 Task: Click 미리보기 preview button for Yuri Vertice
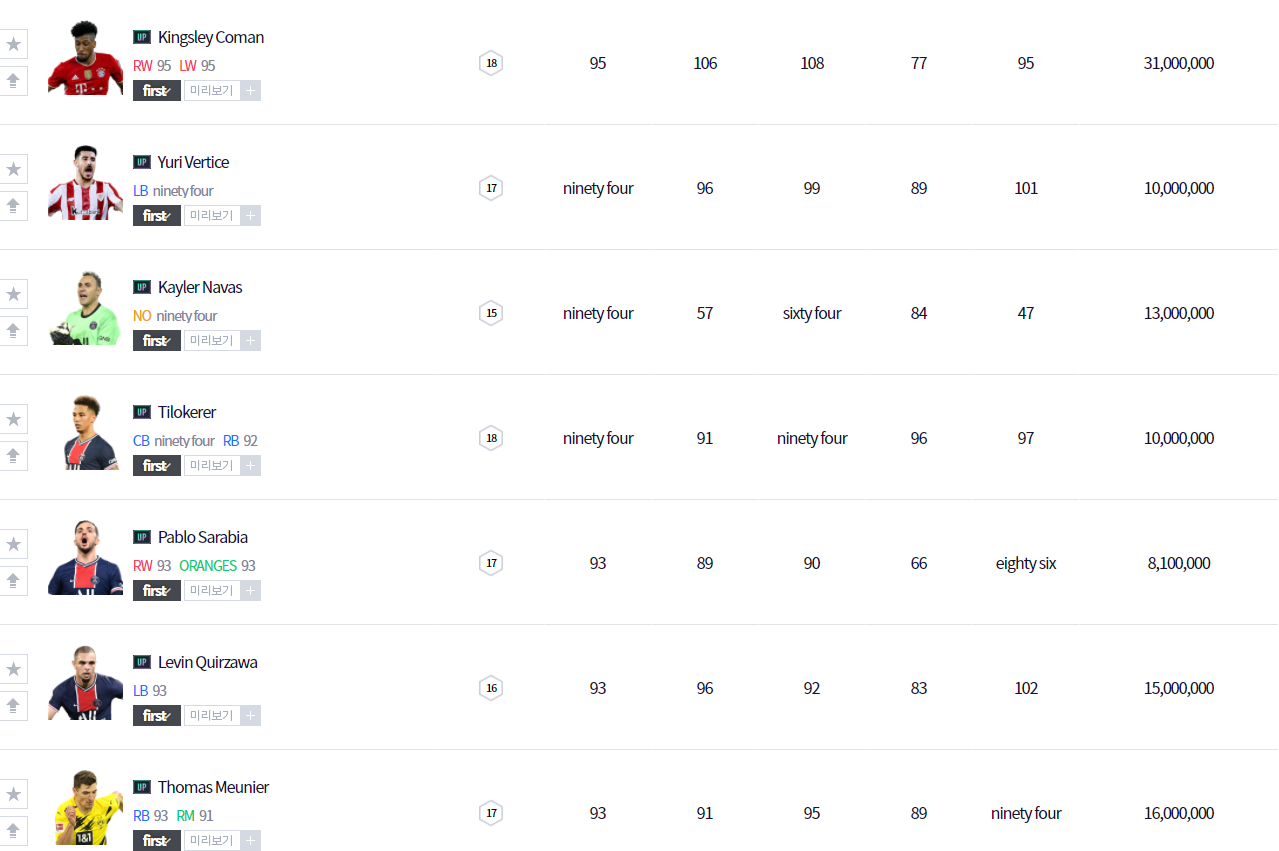[211, 215]
